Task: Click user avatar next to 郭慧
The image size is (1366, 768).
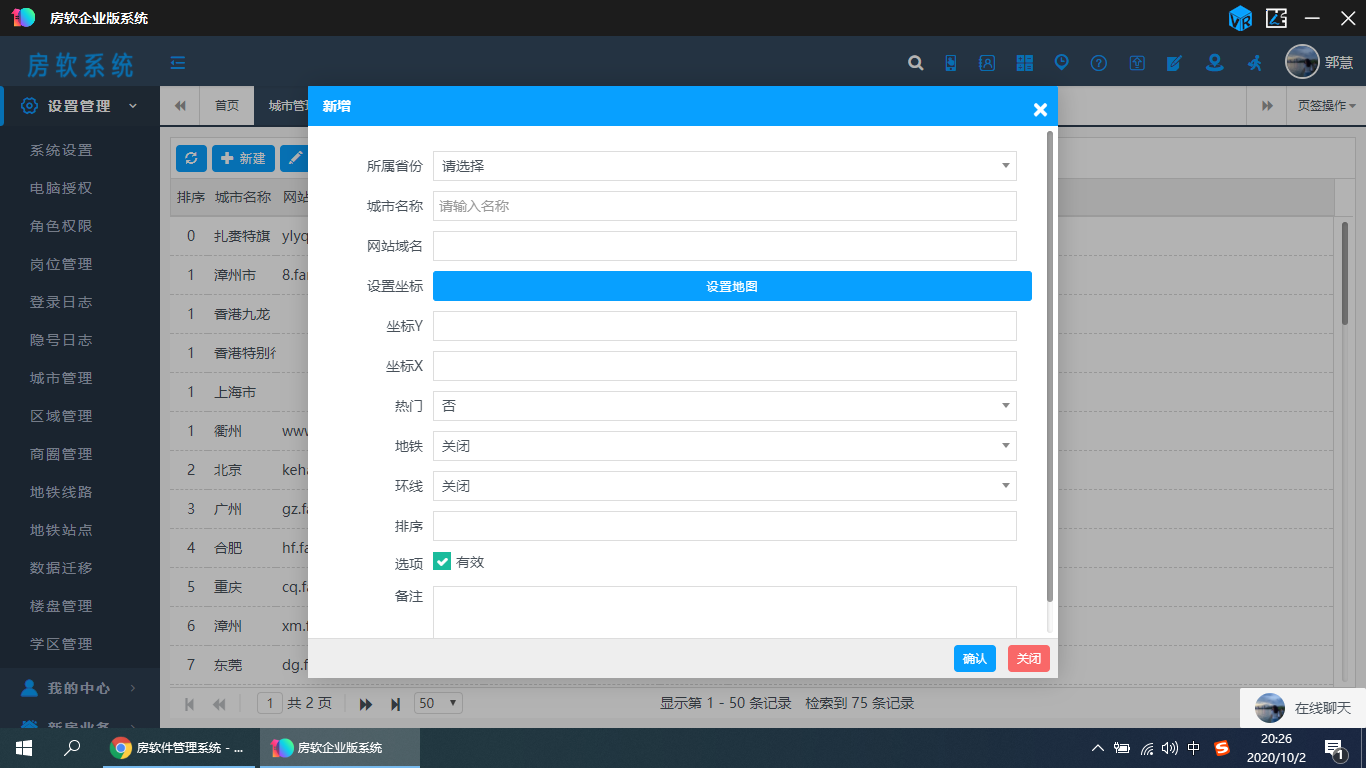Action: pyautogui.click(x=1302, y=62)
